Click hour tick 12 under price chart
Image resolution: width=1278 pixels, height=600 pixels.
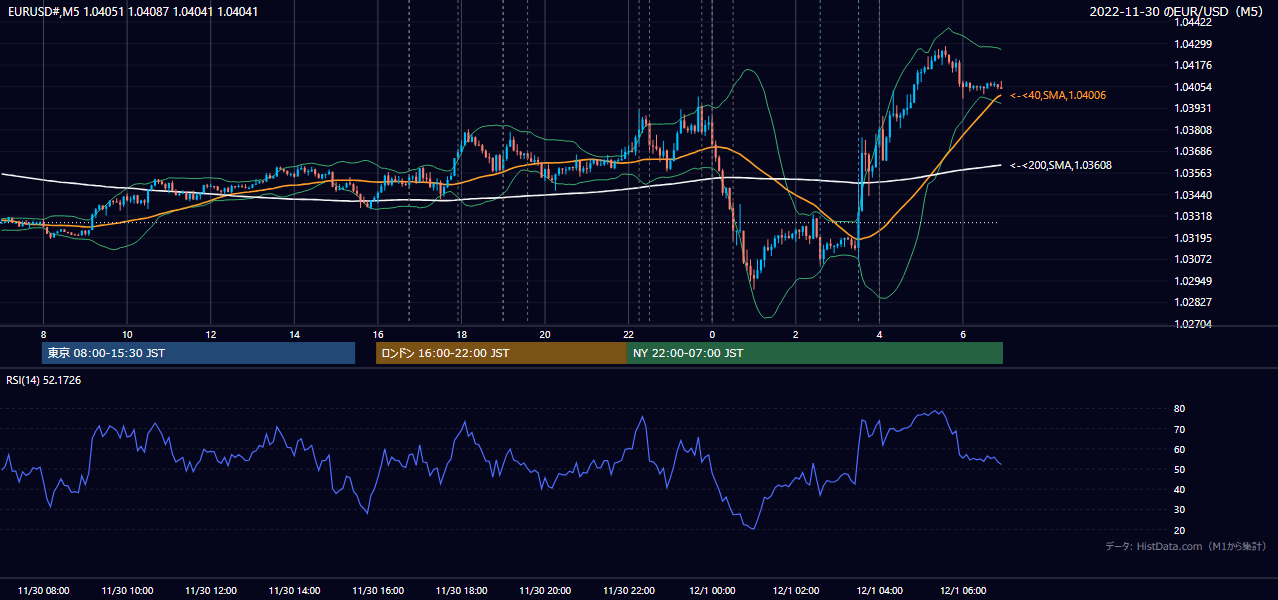[211, 334]
